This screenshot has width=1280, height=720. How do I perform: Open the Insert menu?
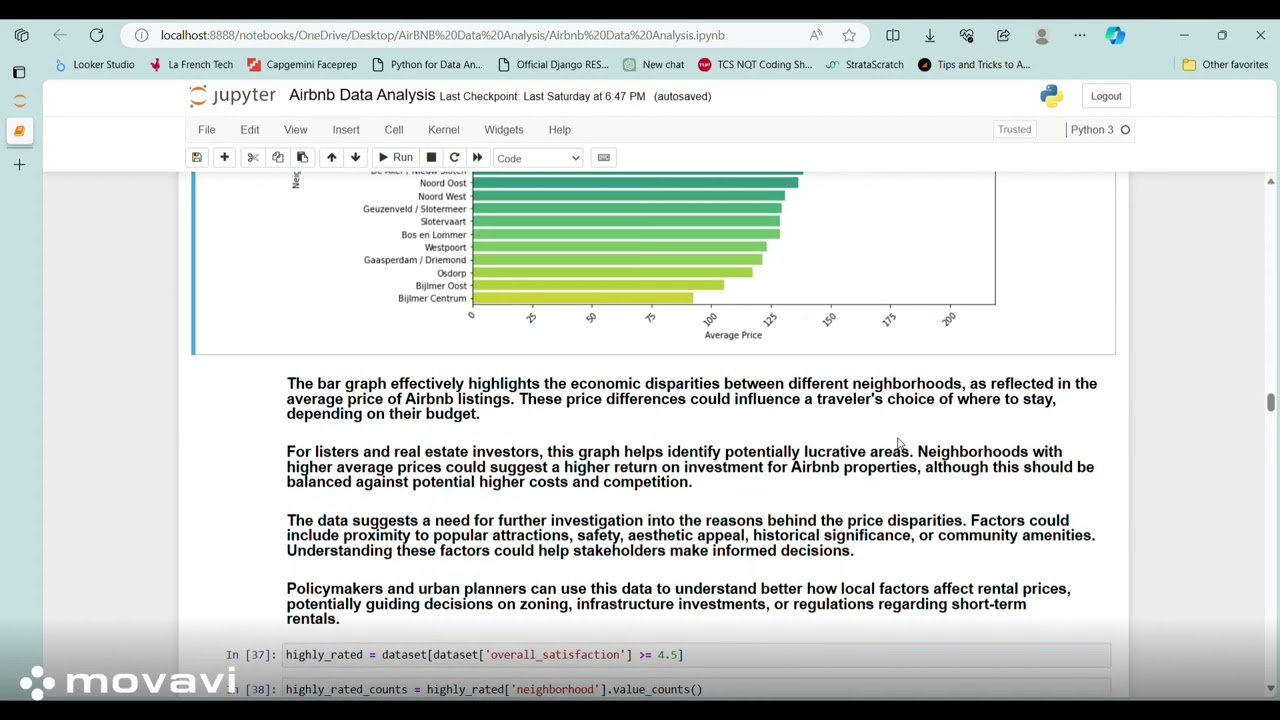point(346,130)
